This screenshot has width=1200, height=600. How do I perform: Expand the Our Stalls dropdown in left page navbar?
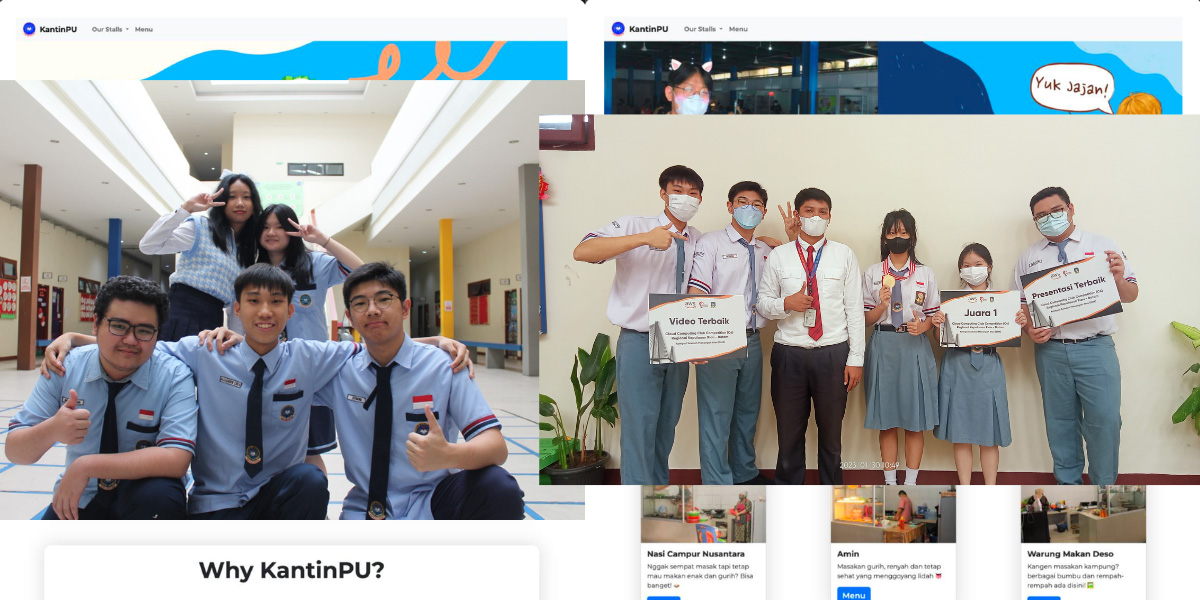click(110, 29)
